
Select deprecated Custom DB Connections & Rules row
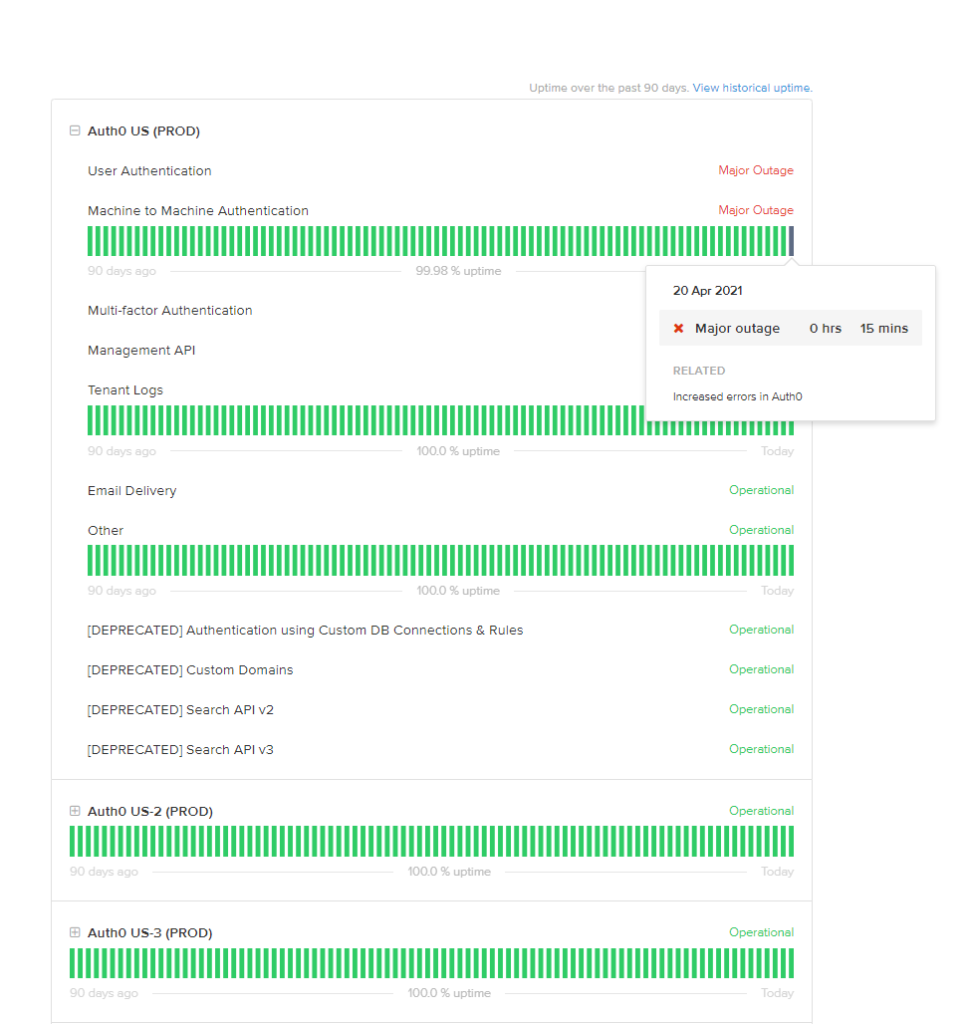[305, 630]
